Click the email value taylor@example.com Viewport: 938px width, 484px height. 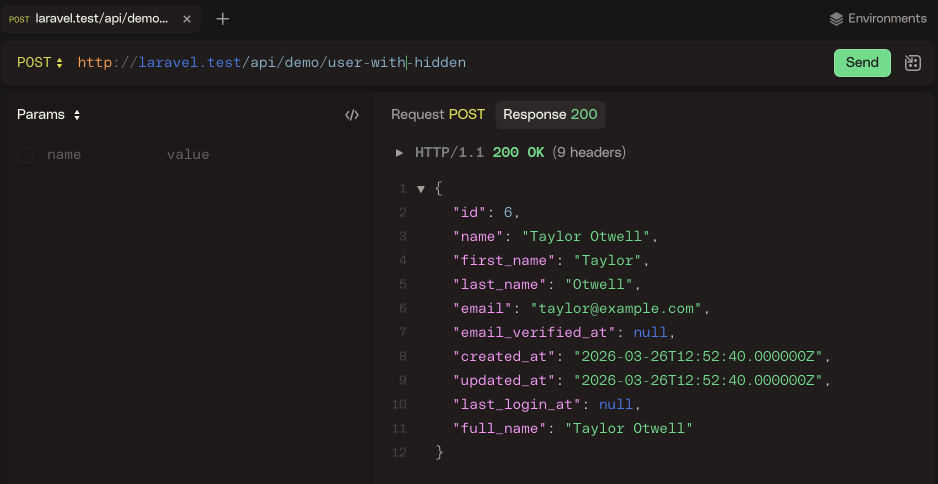620,308
